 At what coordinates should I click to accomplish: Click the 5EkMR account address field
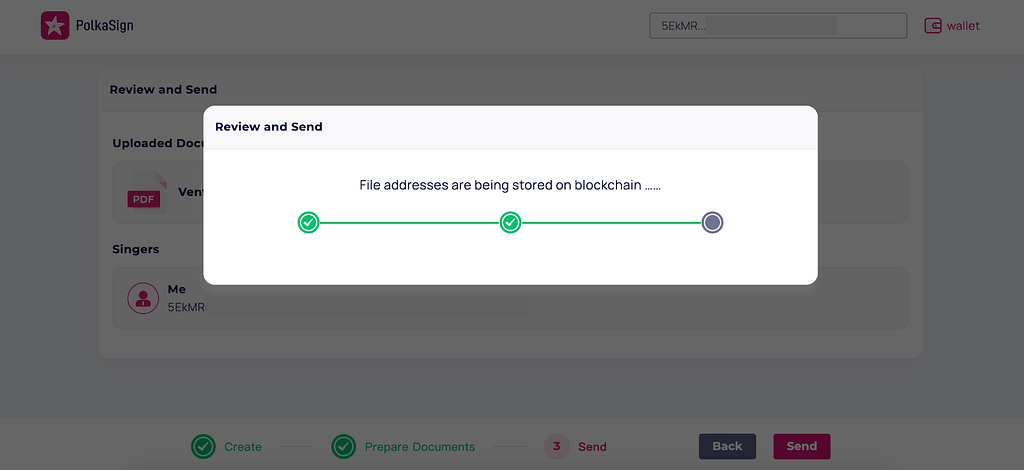(x=777, y=26)
